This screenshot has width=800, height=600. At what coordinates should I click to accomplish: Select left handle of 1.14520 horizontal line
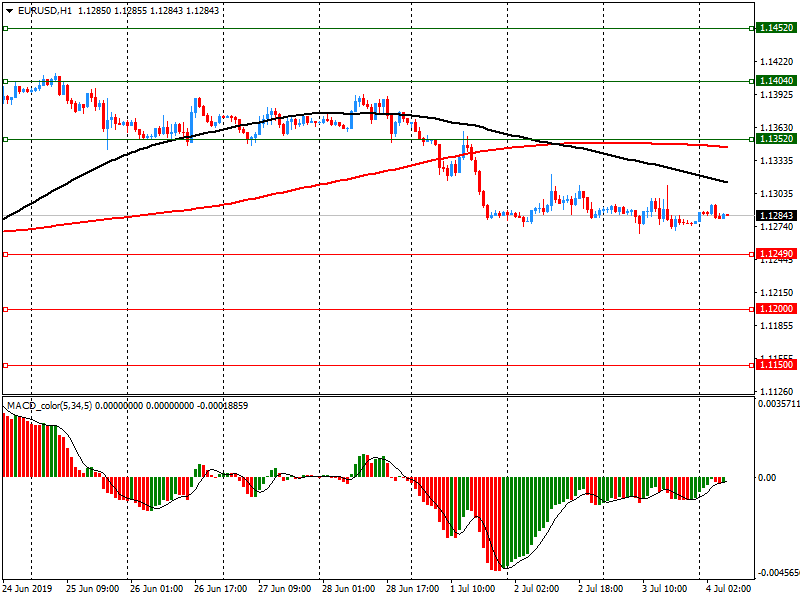pos(6,29)
